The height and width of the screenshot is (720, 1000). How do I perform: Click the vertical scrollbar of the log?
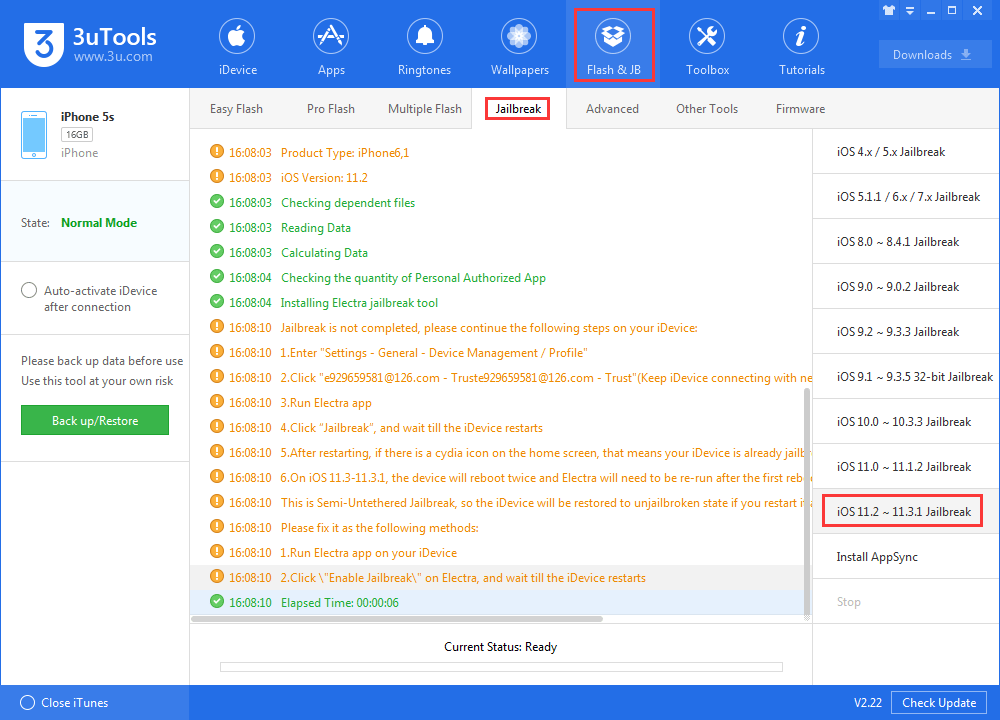807,501
